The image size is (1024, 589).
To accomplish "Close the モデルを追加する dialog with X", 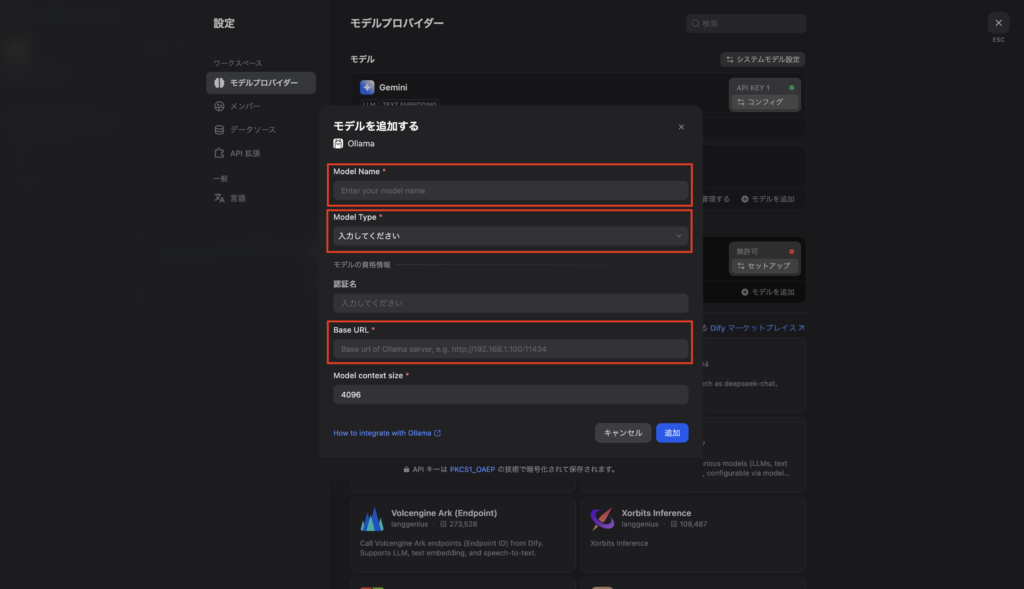I will [x=681, y=127].
